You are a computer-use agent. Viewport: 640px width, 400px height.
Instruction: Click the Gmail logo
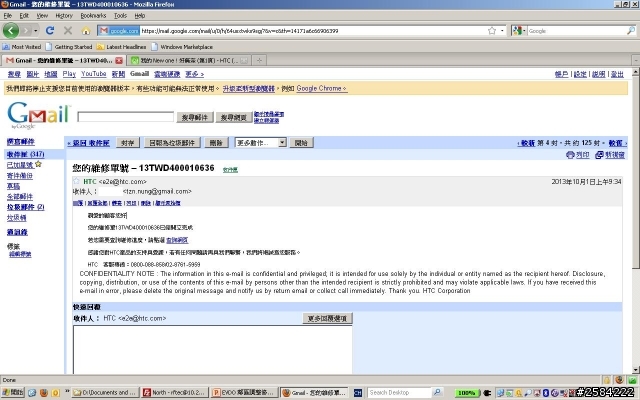tap(38, 115)
